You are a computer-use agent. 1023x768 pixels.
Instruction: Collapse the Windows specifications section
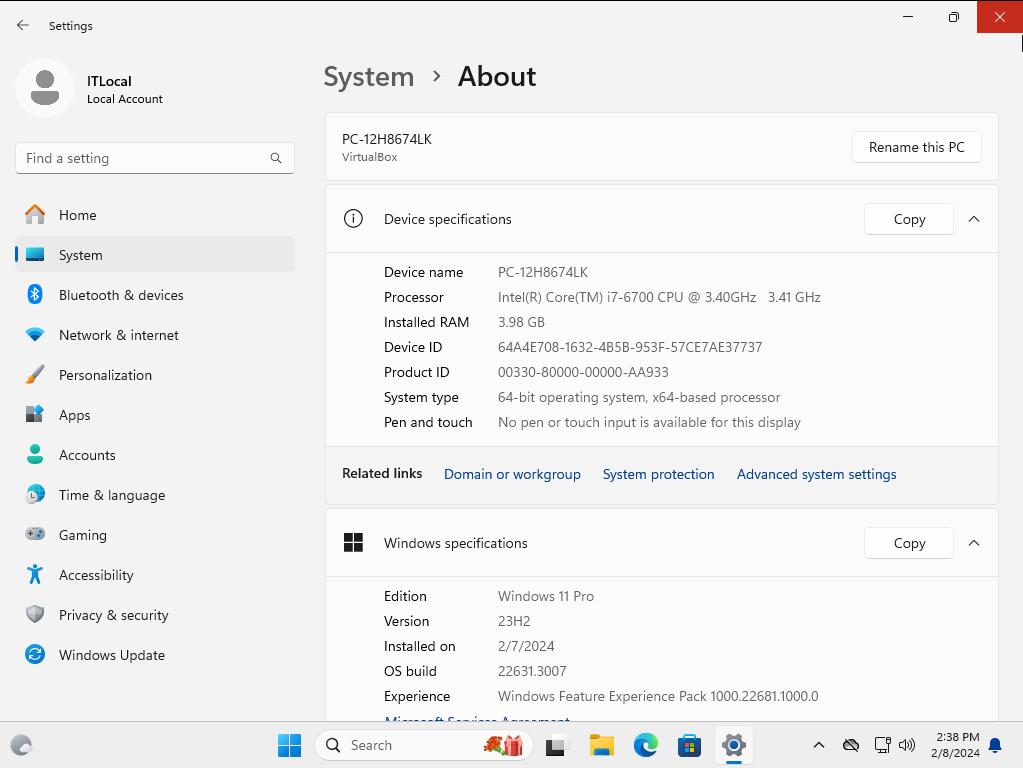click(974, 543)
